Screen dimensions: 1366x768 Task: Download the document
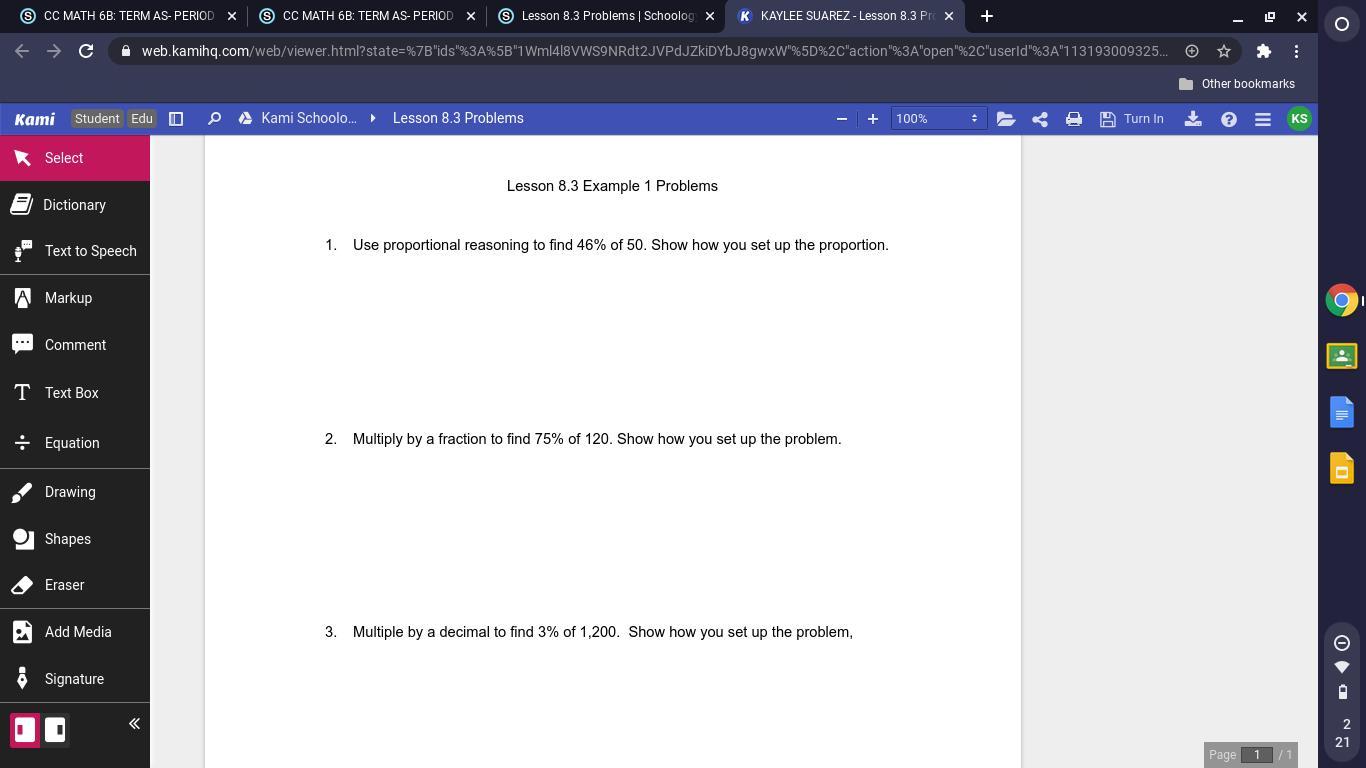pyautogui.click(x=1193, y=119)
